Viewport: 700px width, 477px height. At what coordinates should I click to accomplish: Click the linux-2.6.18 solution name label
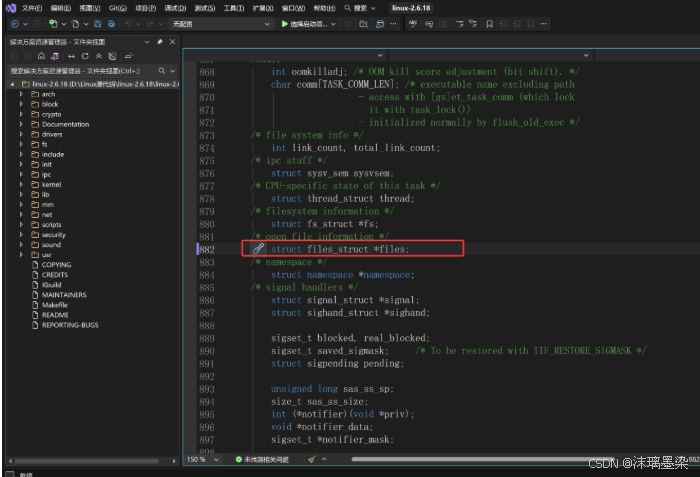pos(411,8)
